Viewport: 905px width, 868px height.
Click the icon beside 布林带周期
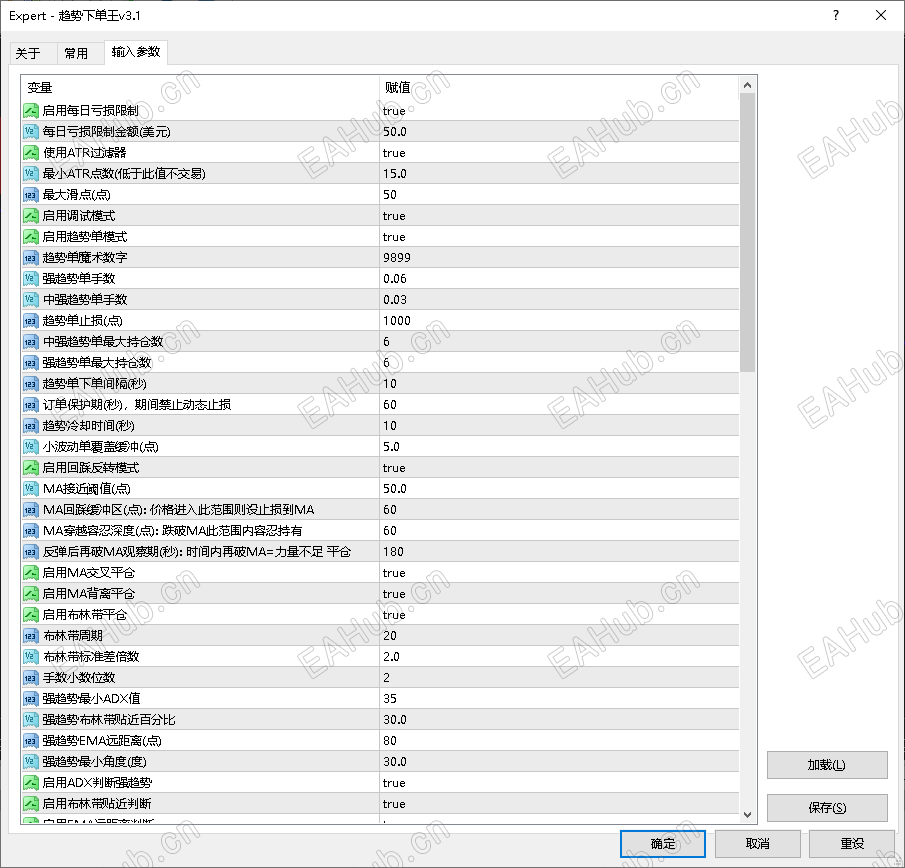coord(31,635)
